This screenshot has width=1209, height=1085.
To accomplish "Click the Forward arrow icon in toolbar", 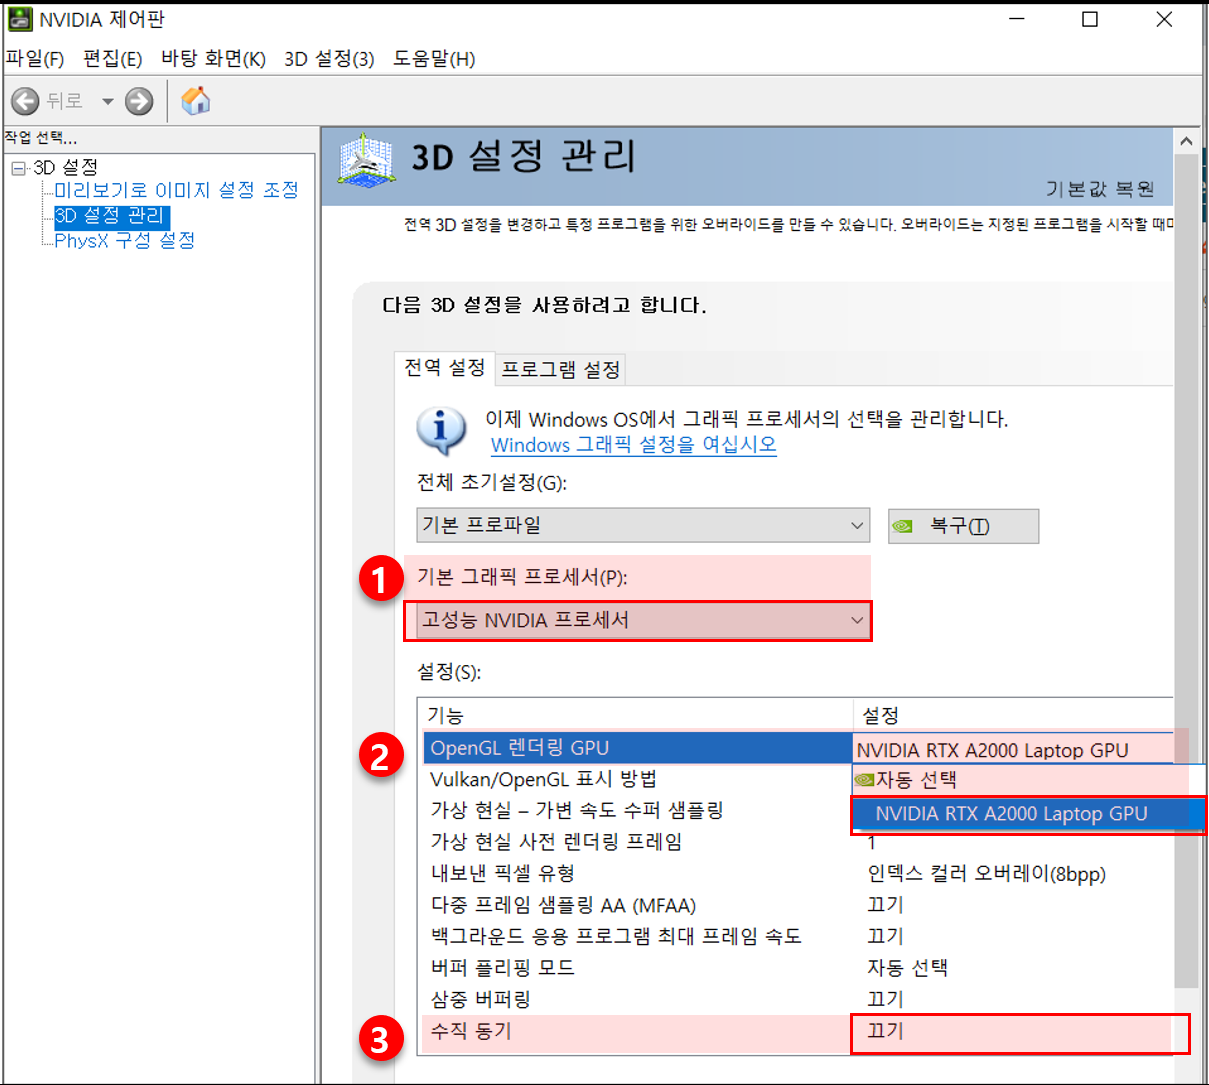I will [139, 101].
